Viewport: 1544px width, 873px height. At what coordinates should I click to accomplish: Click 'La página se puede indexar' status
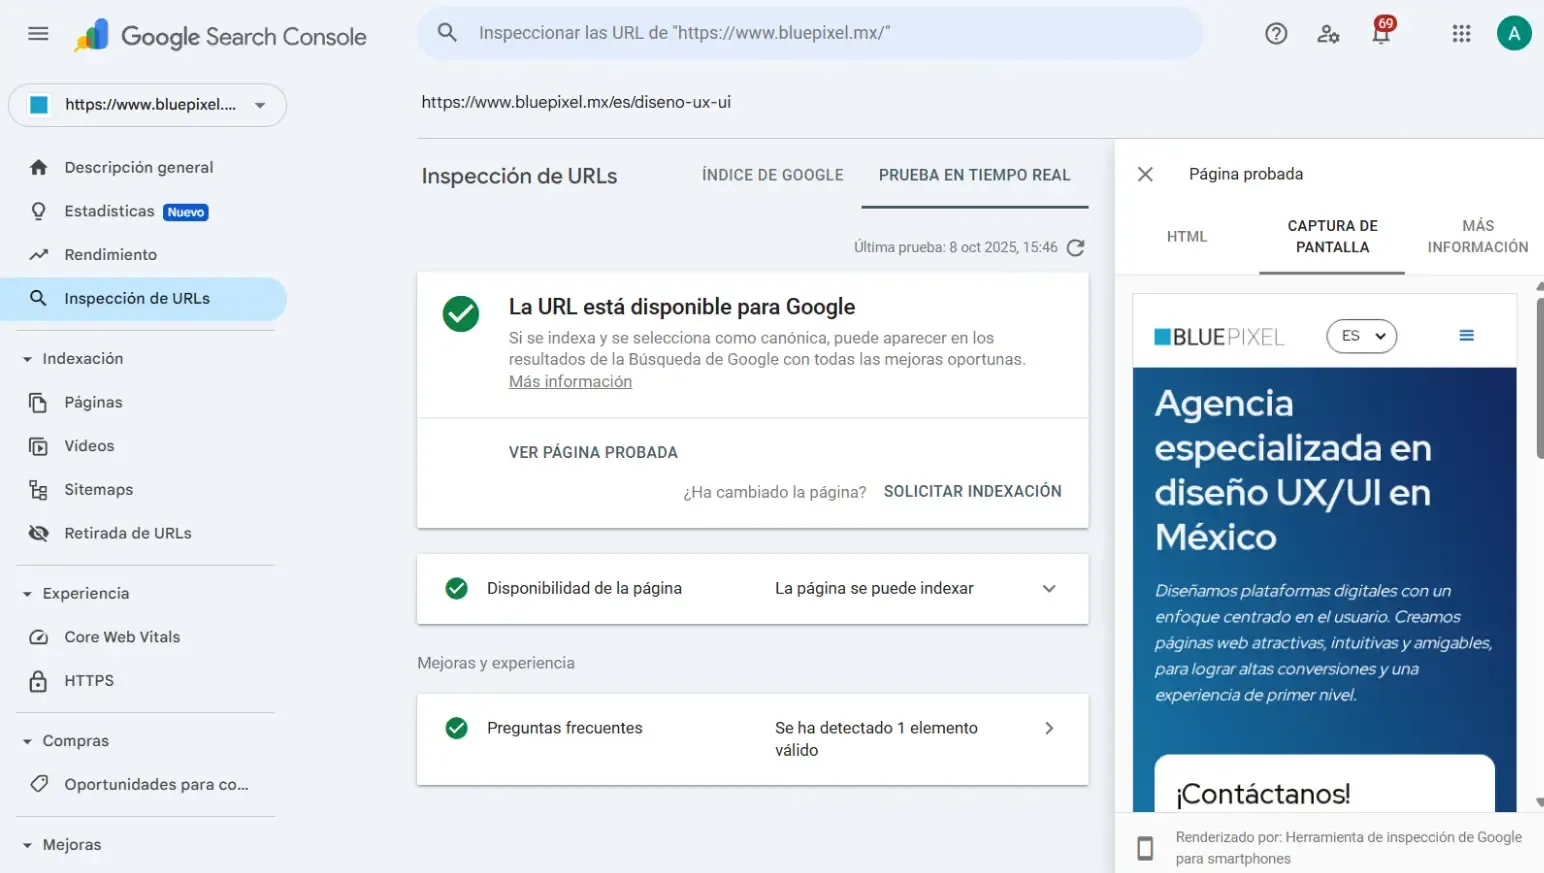pos(874,589)
